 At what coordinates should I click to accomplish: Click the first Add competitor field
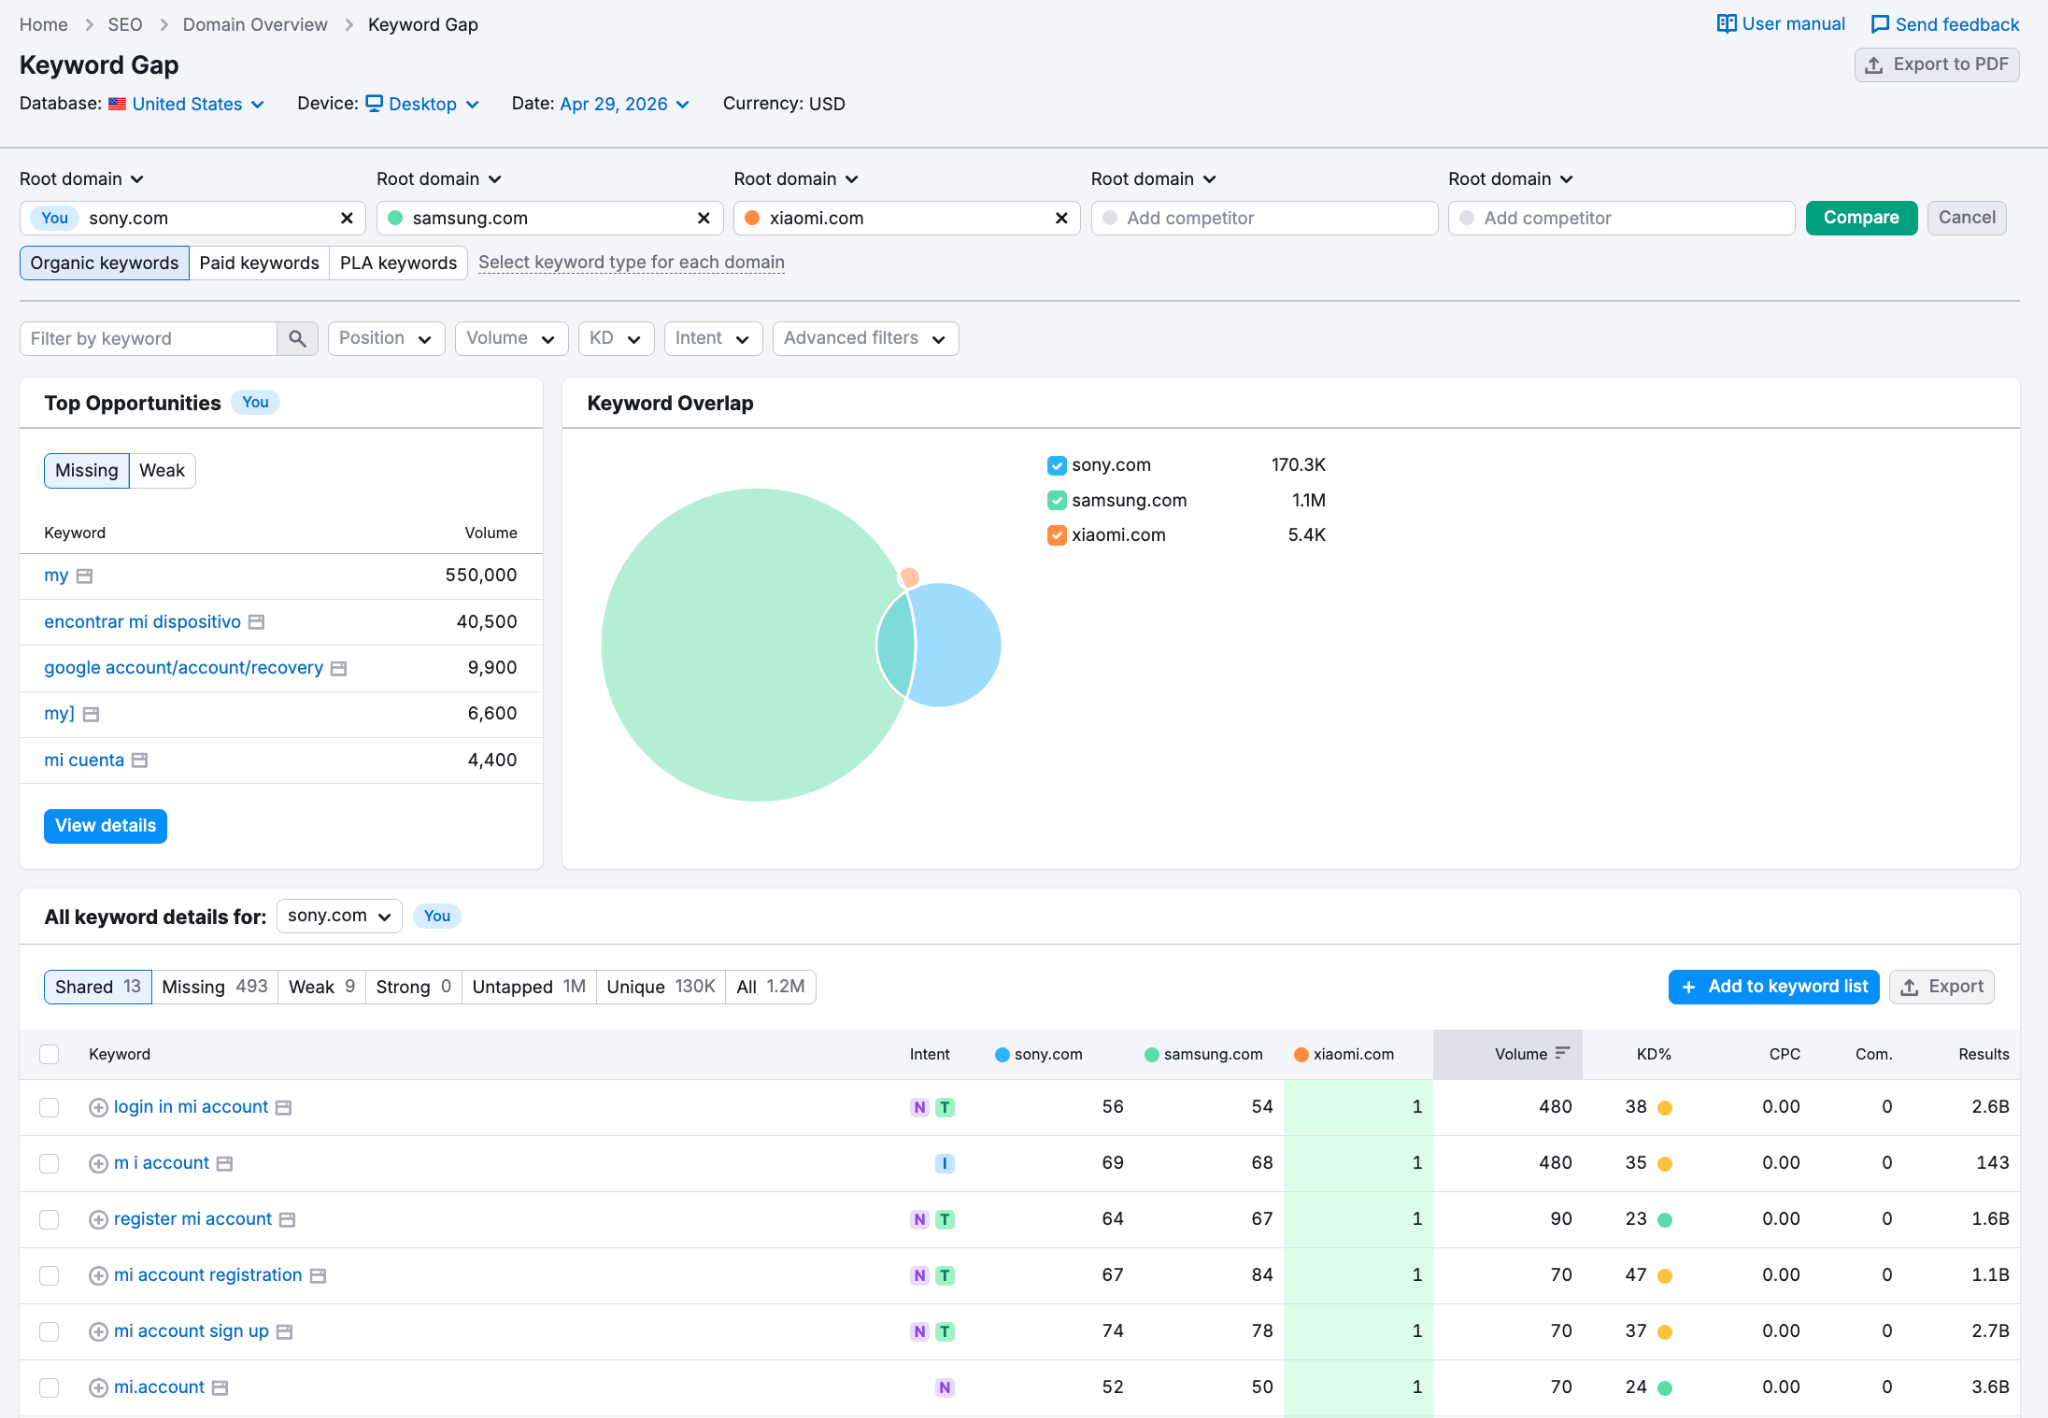click(x=1264, y=218)
